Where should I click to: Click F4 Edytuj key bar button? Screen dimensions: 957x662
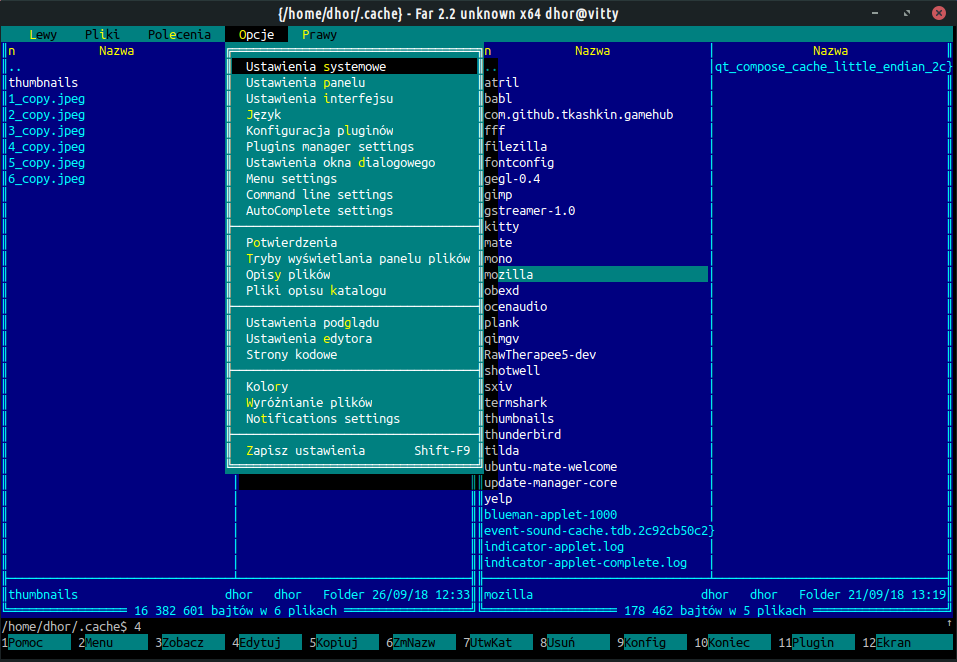pos(267,642)
